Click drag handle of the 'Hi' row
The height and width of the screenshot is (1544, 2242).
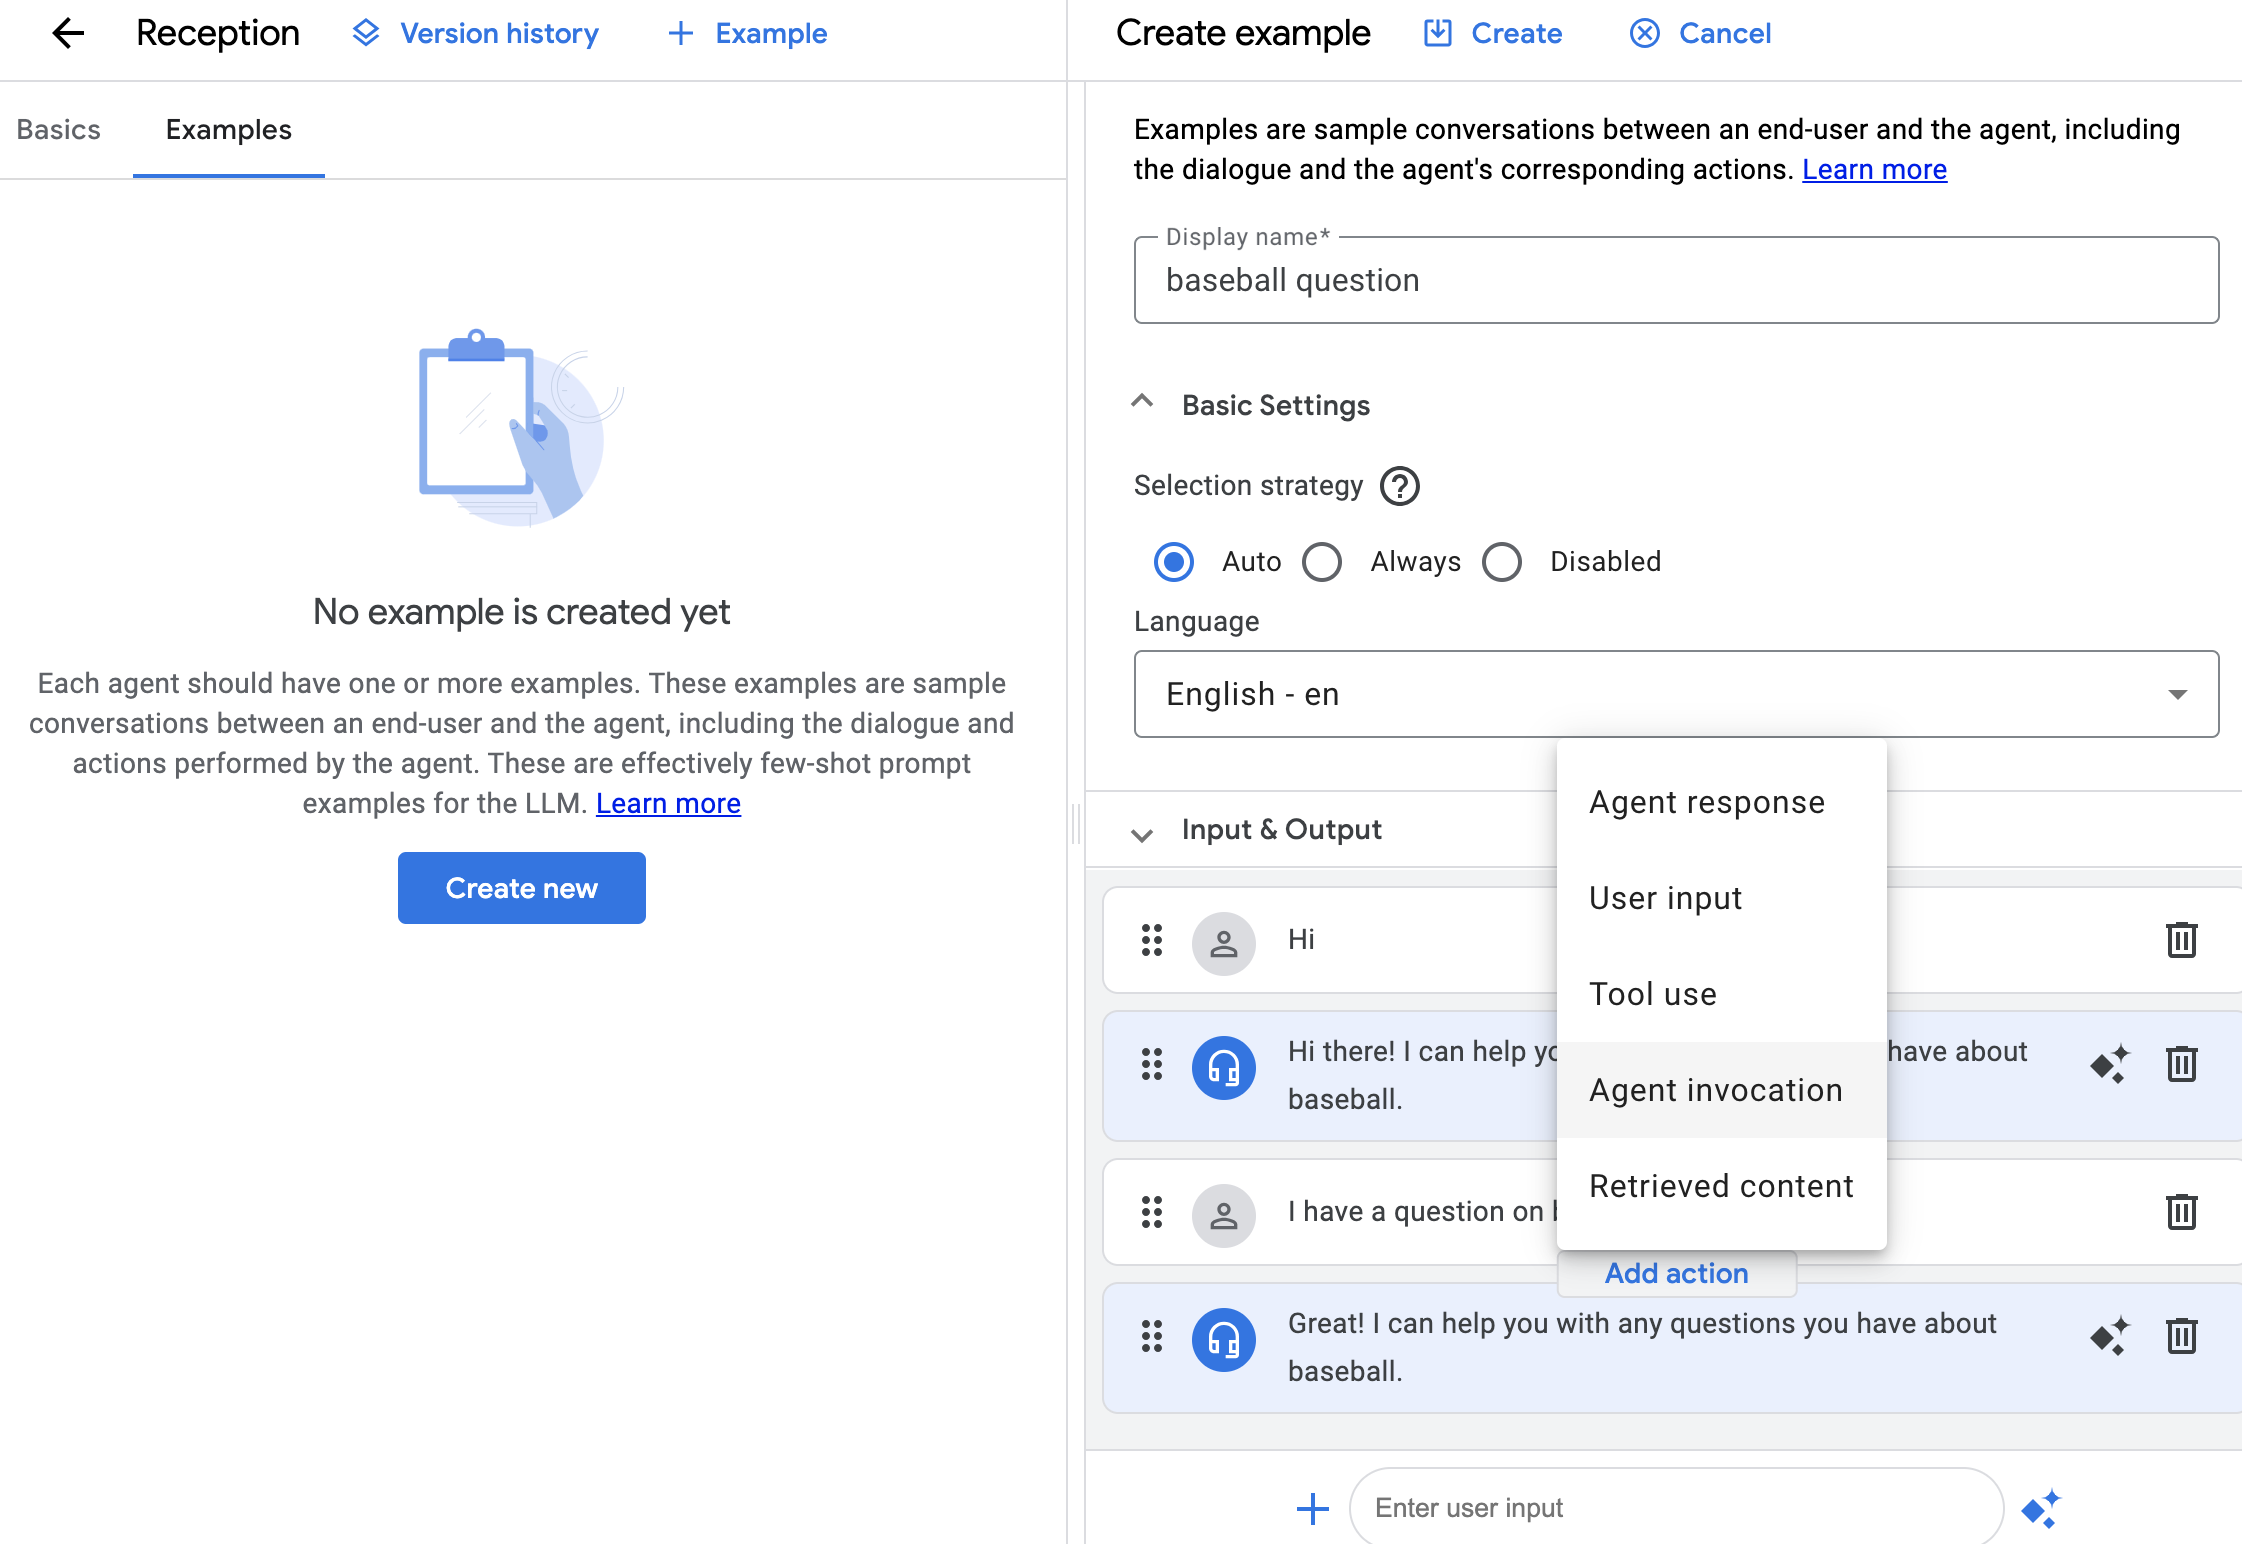[1152, 940]
